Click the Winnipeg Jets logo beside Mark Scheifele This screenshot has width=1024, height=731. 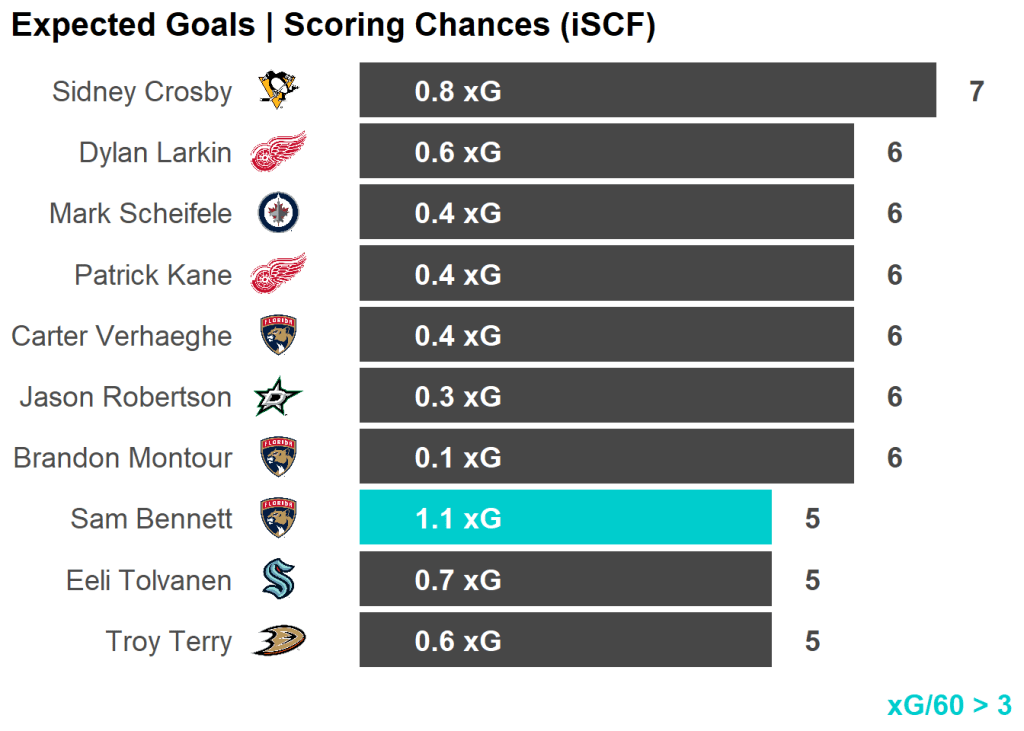point(278,213)
